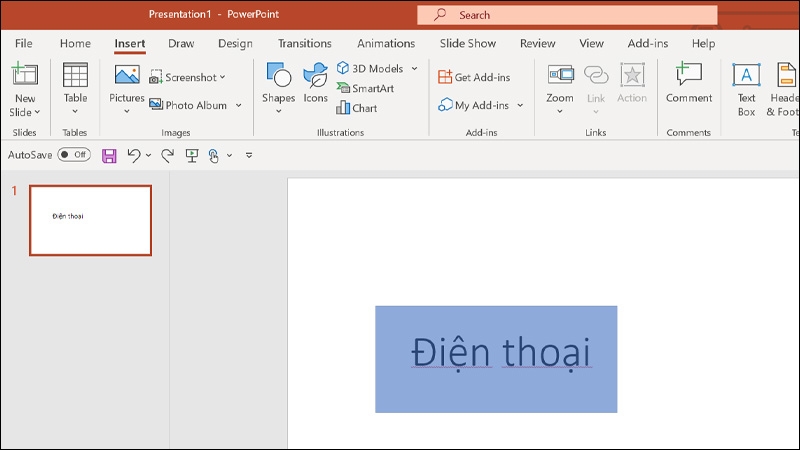Expand the Shapes dropdown arrow
The image size is (800, 450).
tap(279, 111)
